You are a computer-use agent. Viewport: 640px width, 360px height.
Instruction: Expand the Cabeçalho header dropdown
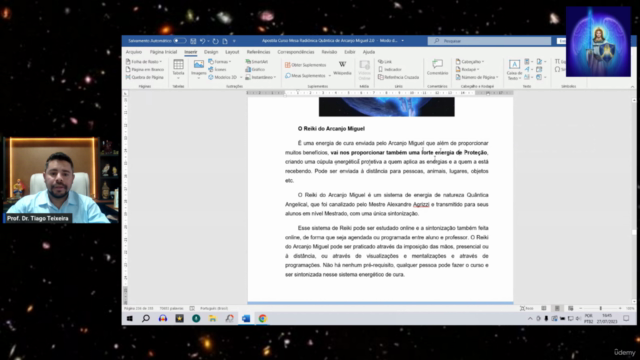click(470, 62)
